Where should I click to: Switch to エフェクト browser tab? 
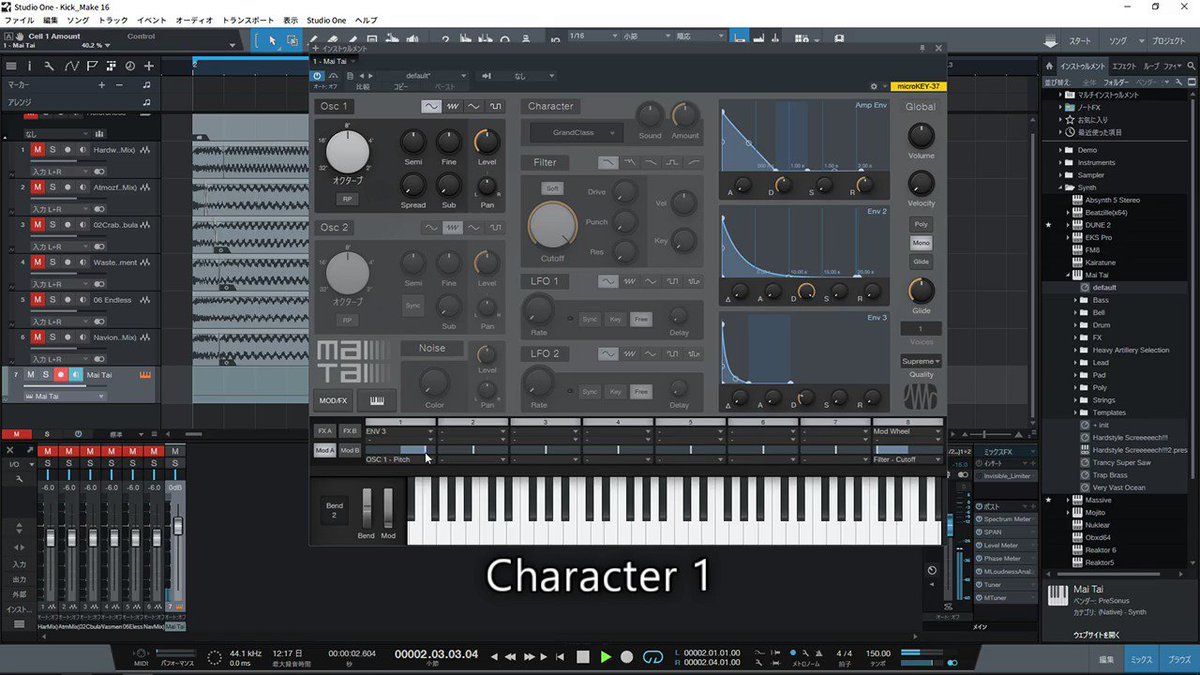[x=1124, y=64]
